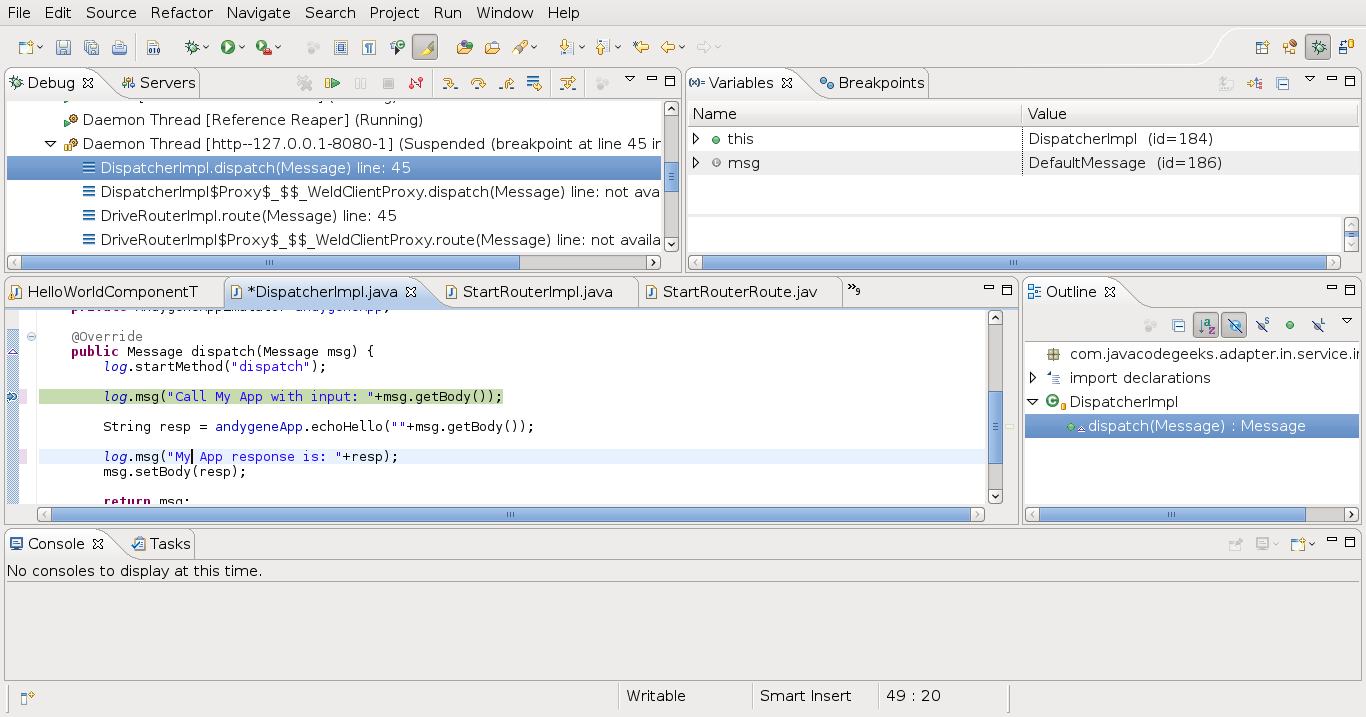
Task: Expand import declarations in Outline
Action: tap(1033, 378)
